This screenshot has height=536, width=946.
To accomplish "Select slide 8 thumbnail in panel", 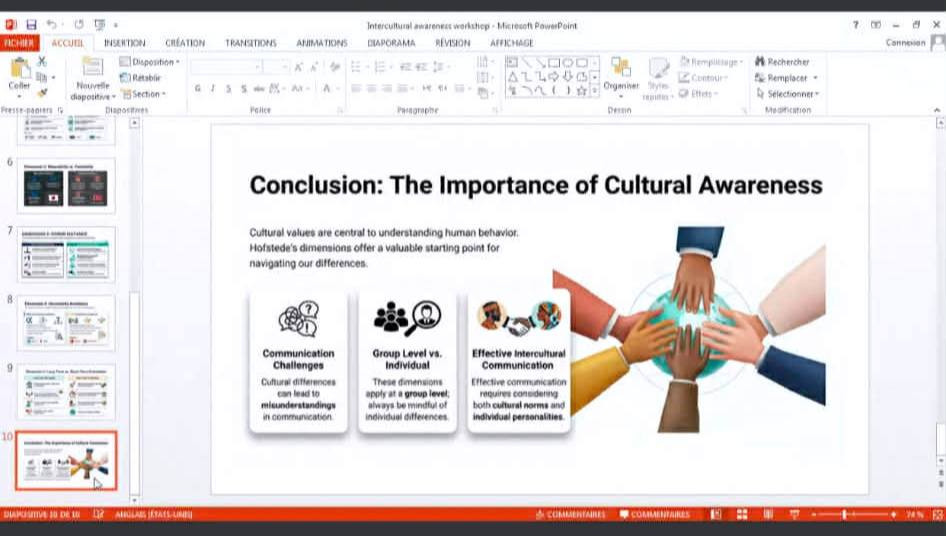I will point(66,322).
